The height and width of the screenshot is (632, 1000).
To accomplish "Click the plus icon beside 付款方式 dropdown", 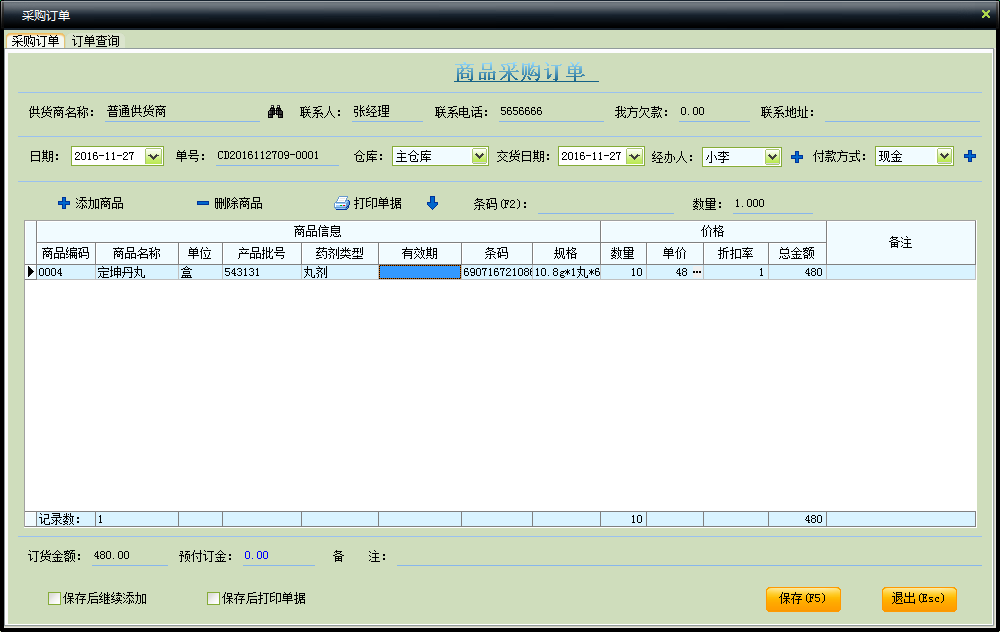I will pos(969,156).
